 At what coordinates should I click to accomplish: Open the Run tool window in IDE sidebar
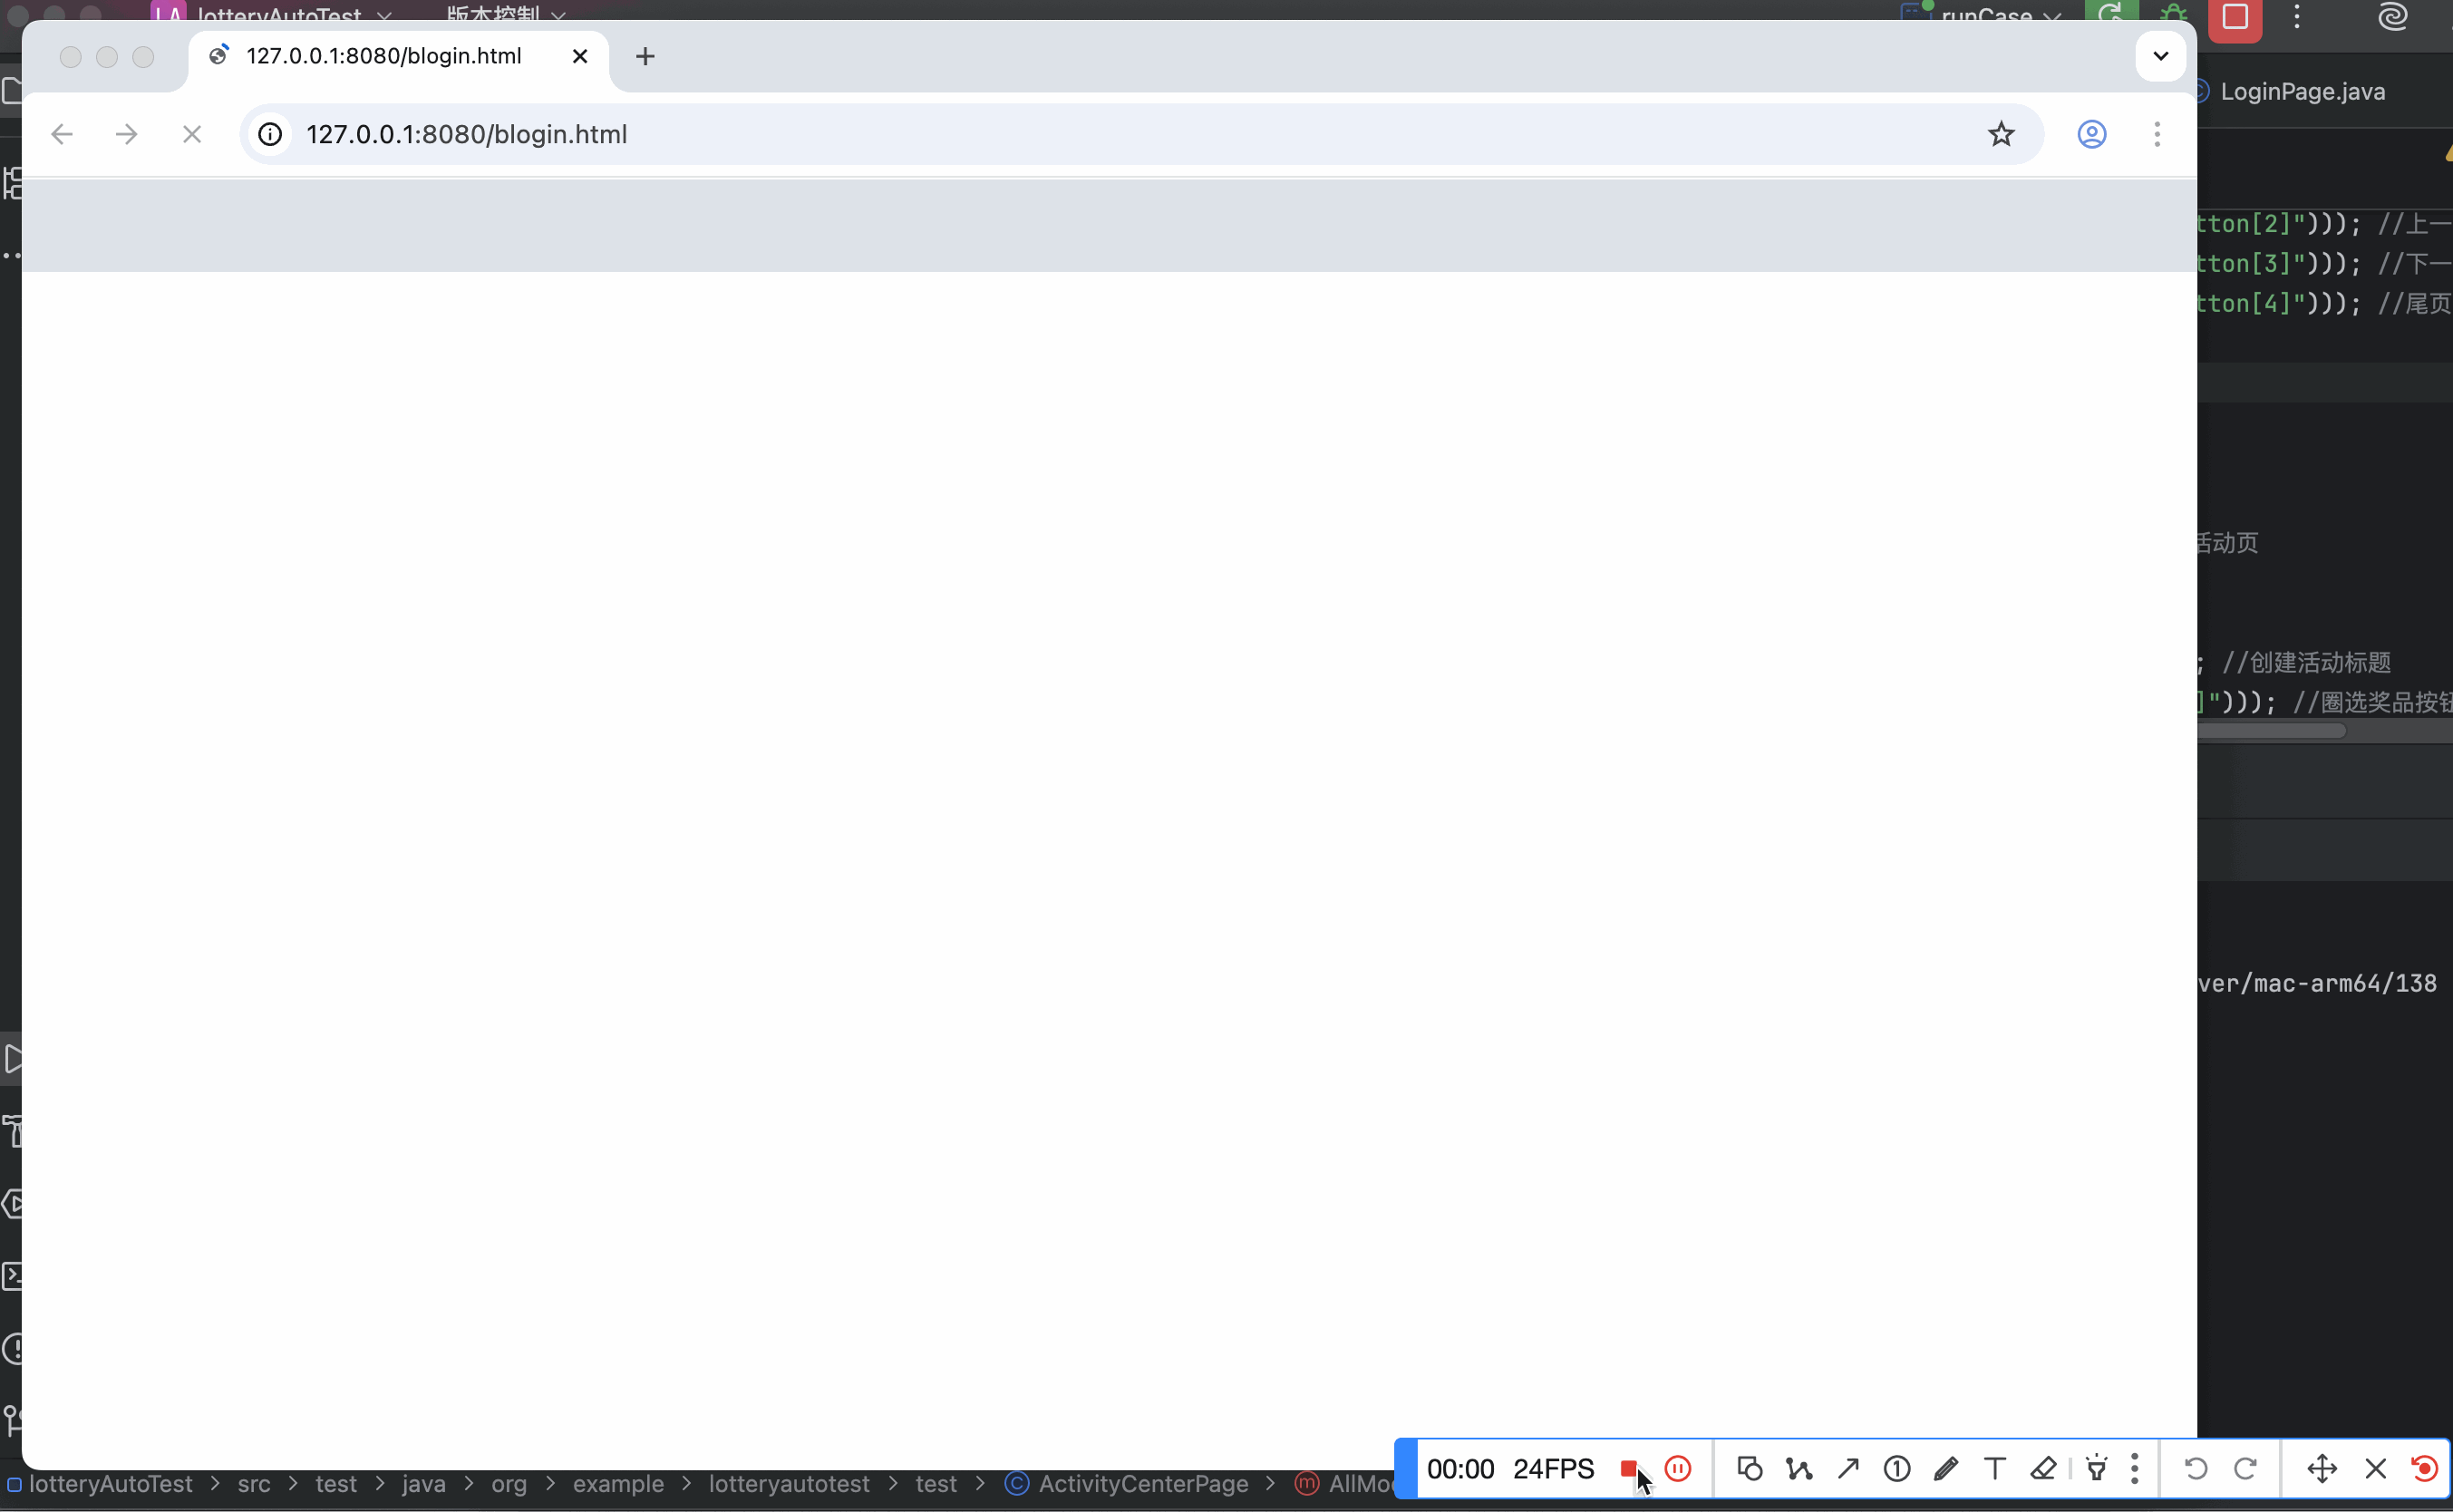[x=12, y=1059]
